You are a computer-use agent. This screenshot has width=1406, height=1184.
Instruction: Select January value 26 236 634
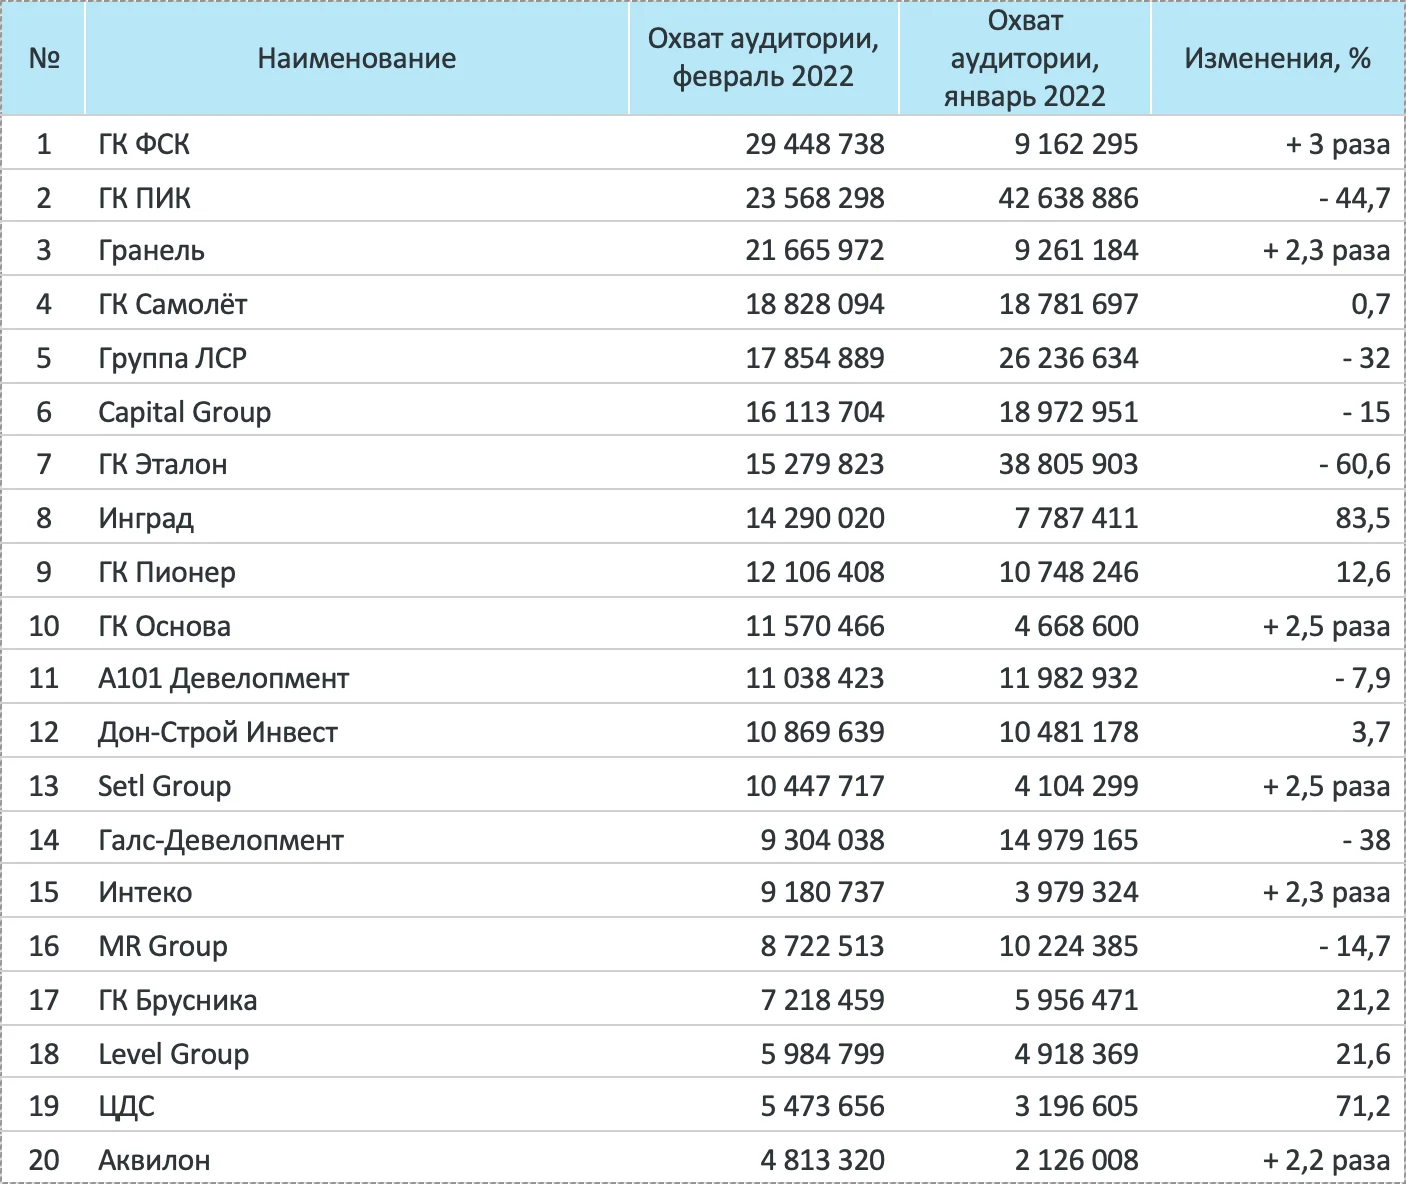pyautogui.click(x=1068, y=358)
